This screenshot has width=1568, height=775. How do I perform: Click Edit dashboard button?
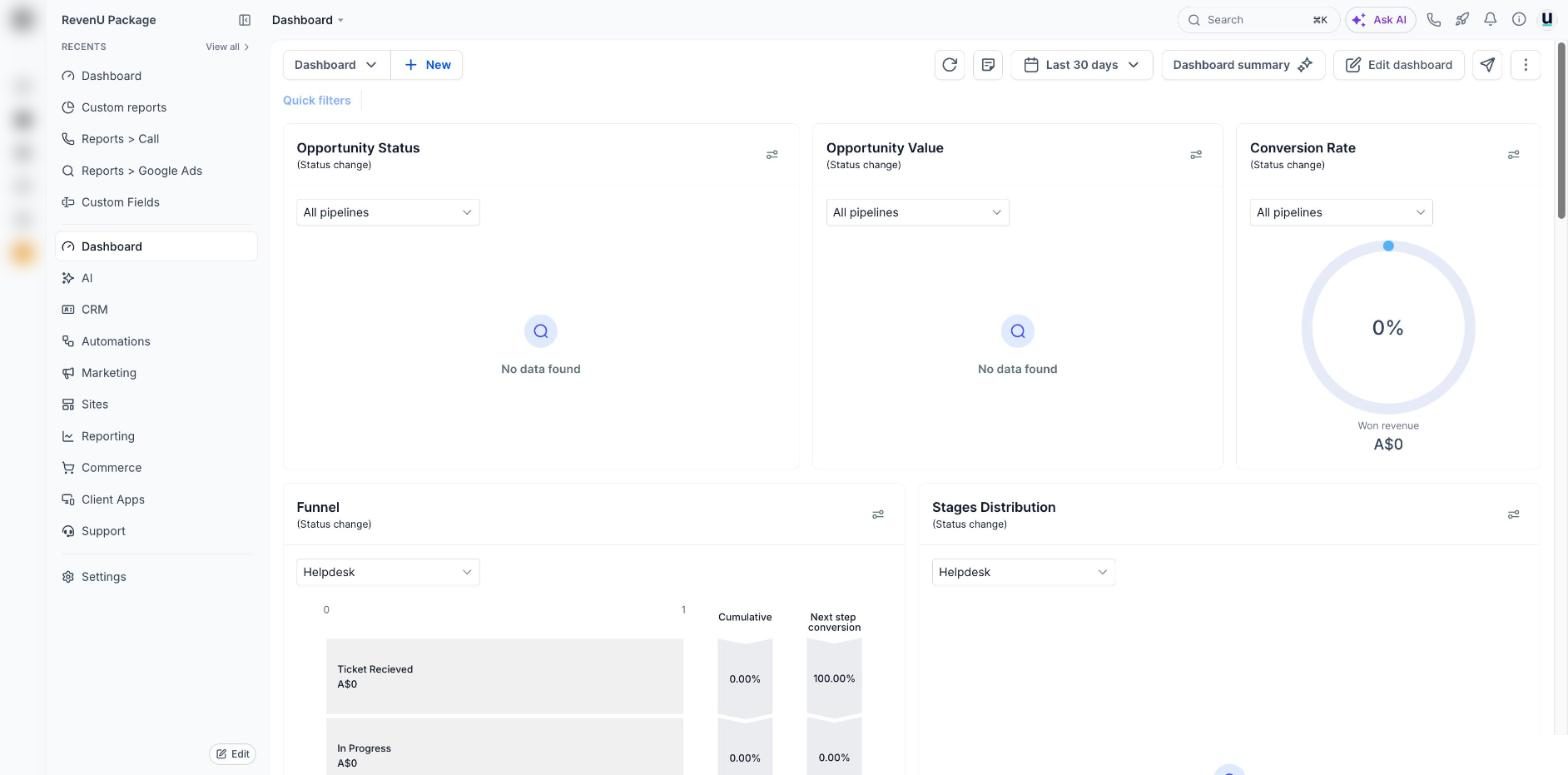[1399, 65]
